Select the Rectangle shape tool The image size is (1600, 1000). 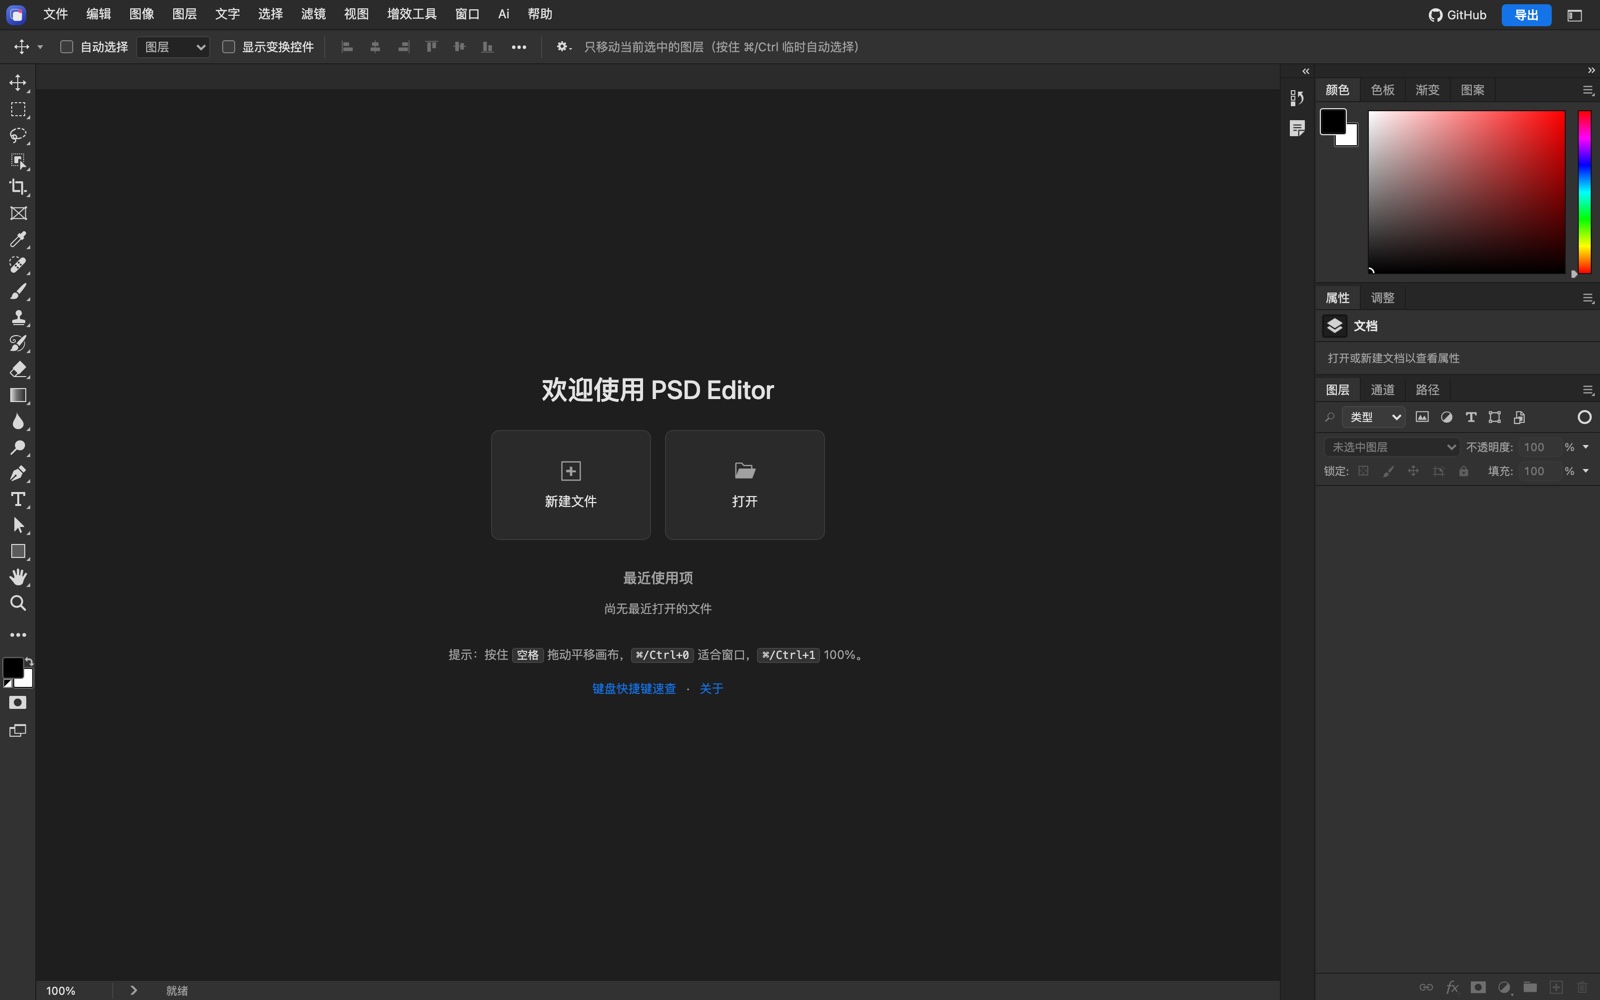tap(18, 551)
